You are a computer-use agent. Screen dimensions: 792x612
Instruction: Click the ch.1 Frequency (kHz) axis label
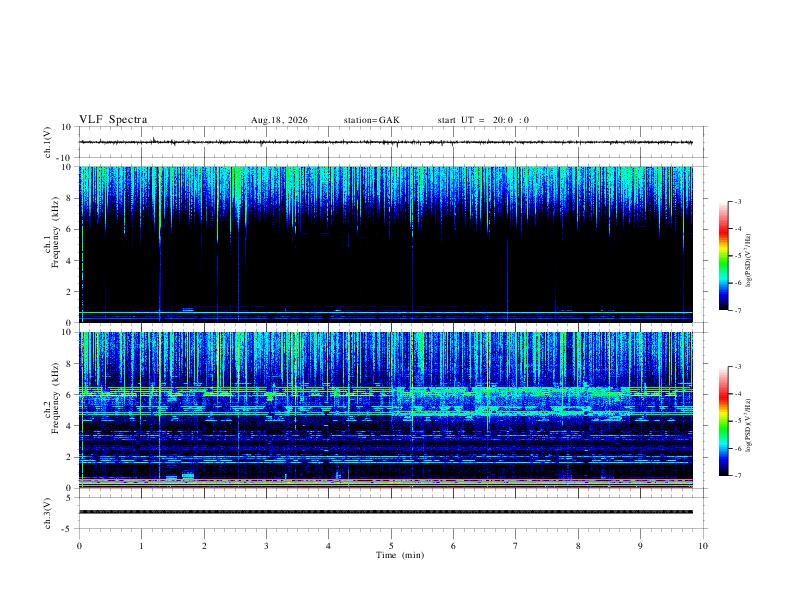[52, 244]
